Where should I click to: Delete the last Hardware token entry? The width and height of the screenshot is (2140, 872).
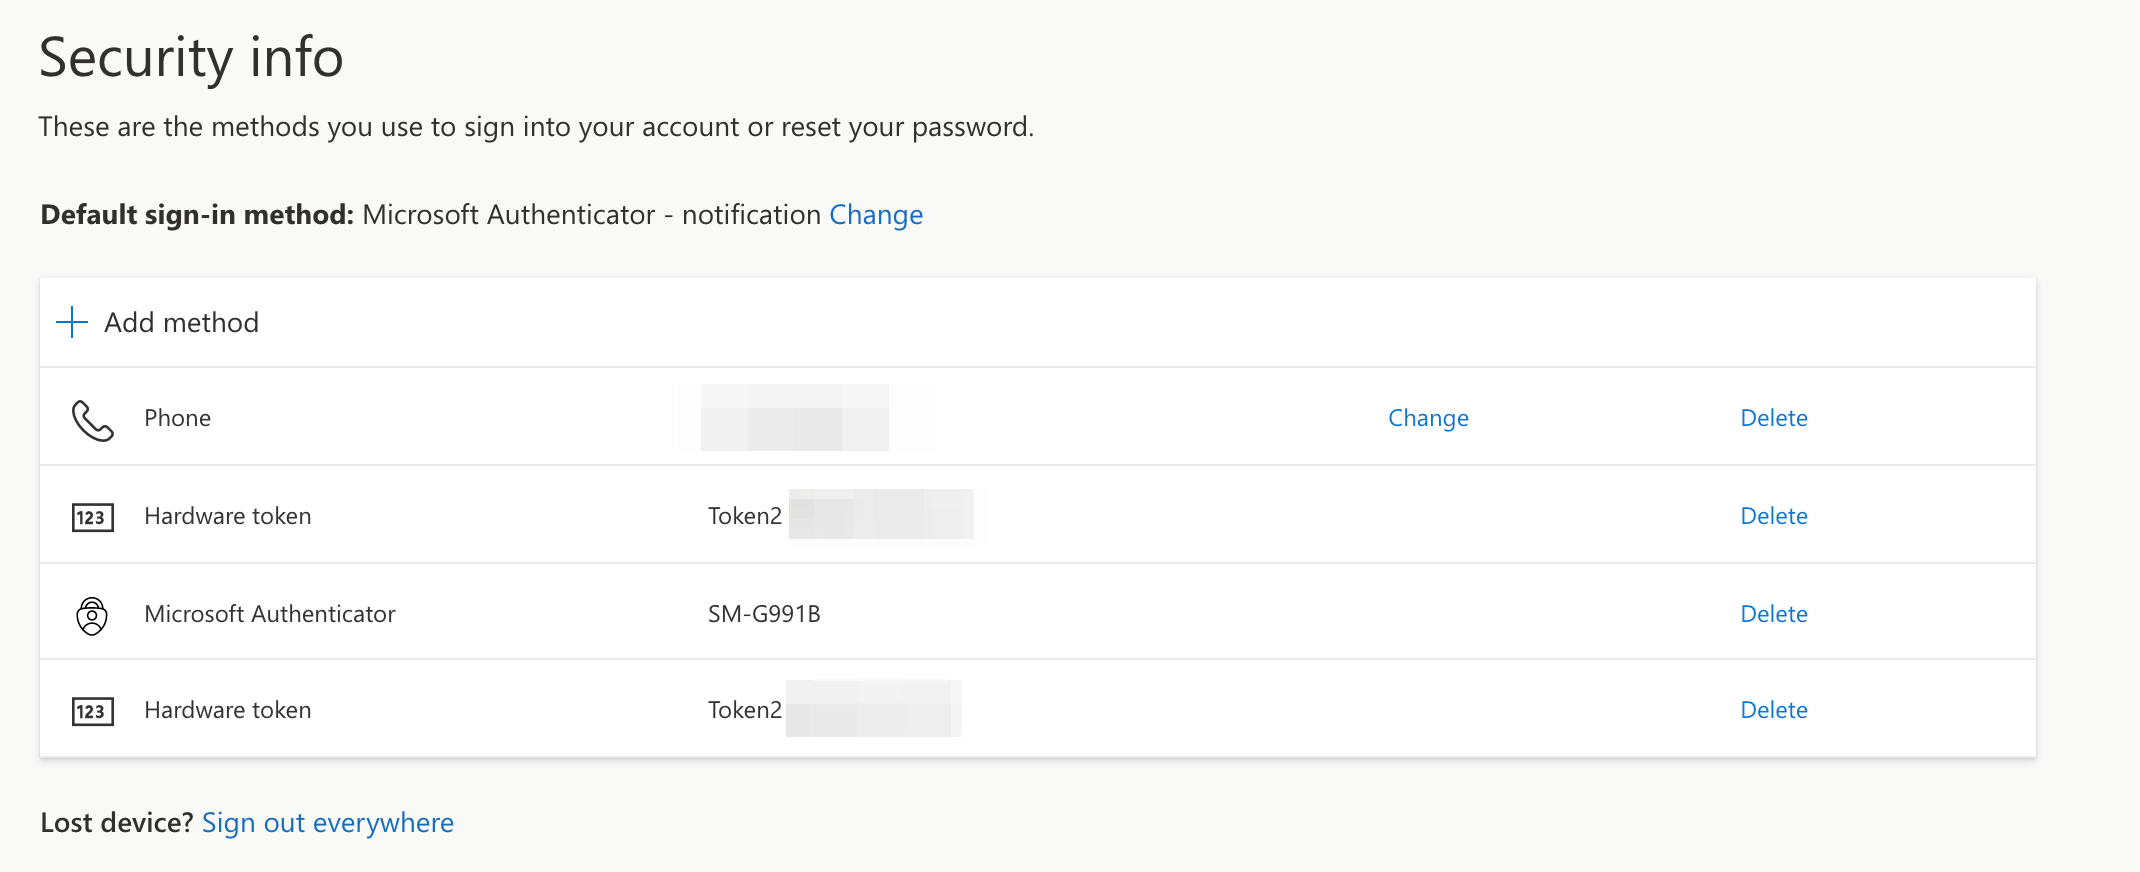point(1774,710)
